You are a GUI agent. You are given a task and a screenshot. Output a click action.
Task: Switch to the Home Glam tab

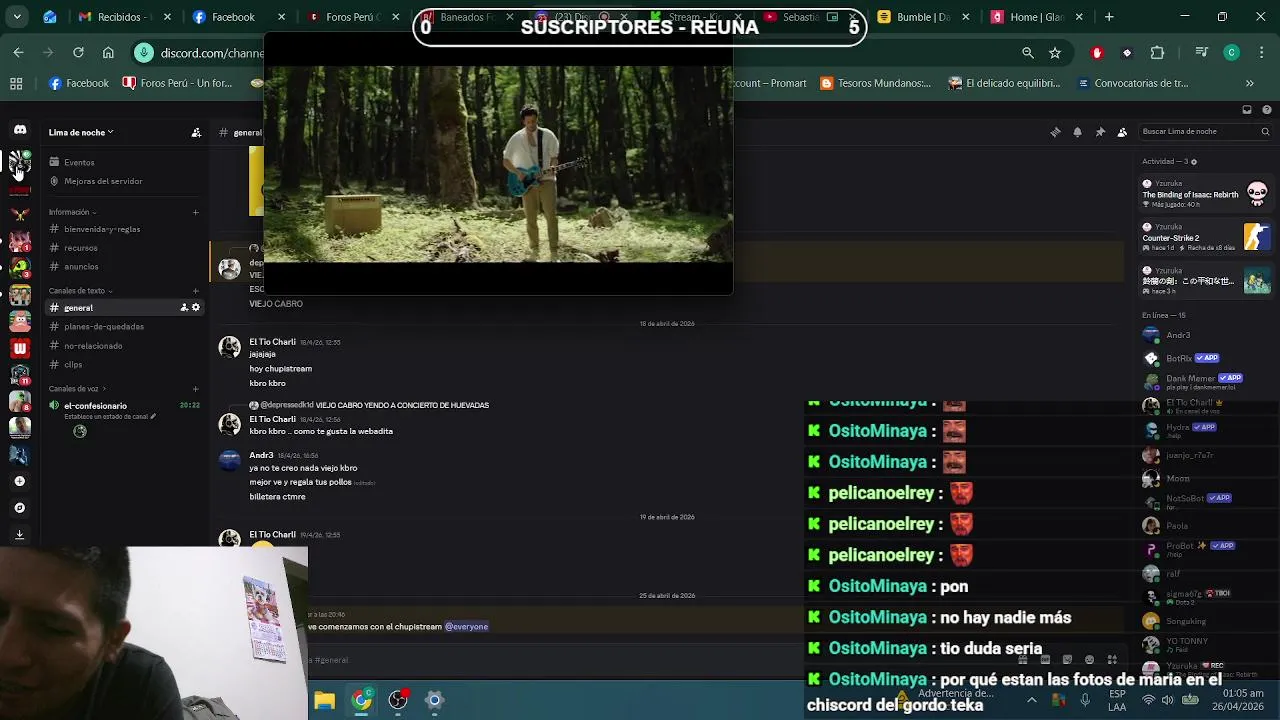click(x=1037, y=17)
